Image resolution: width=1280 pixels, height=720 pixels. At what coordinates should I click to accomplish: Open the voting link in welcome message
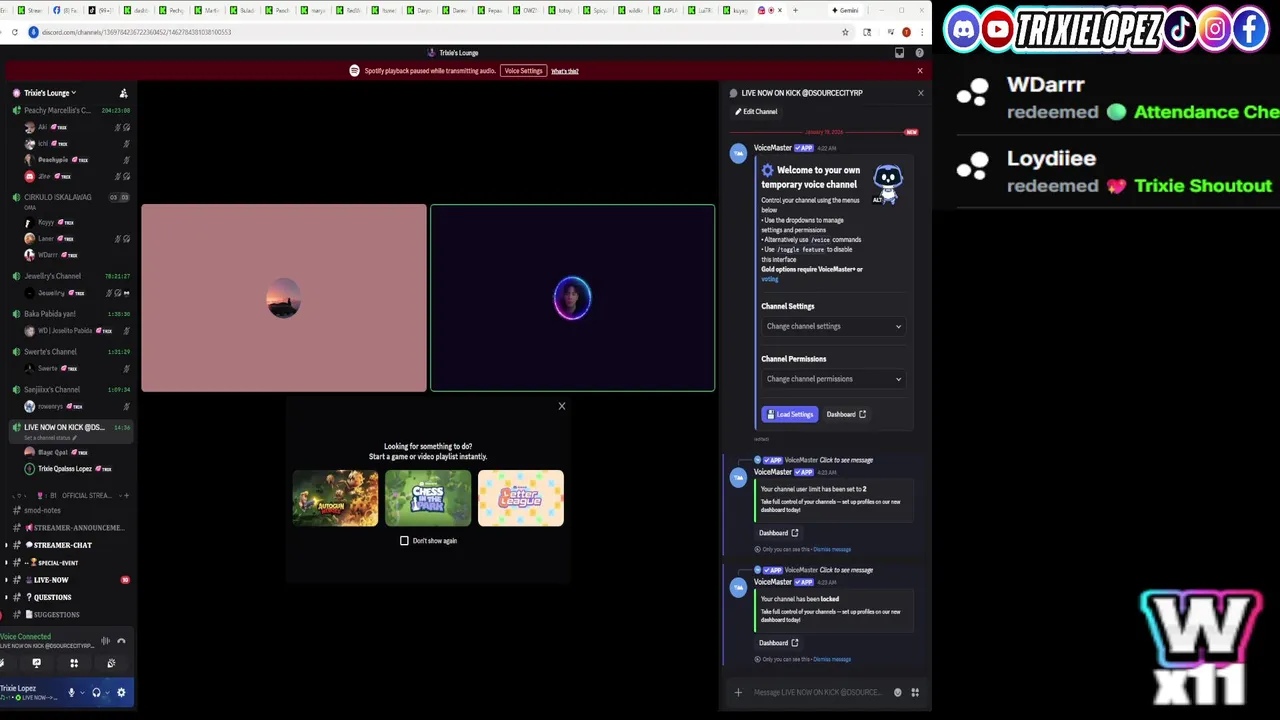[x=769, y=279]
